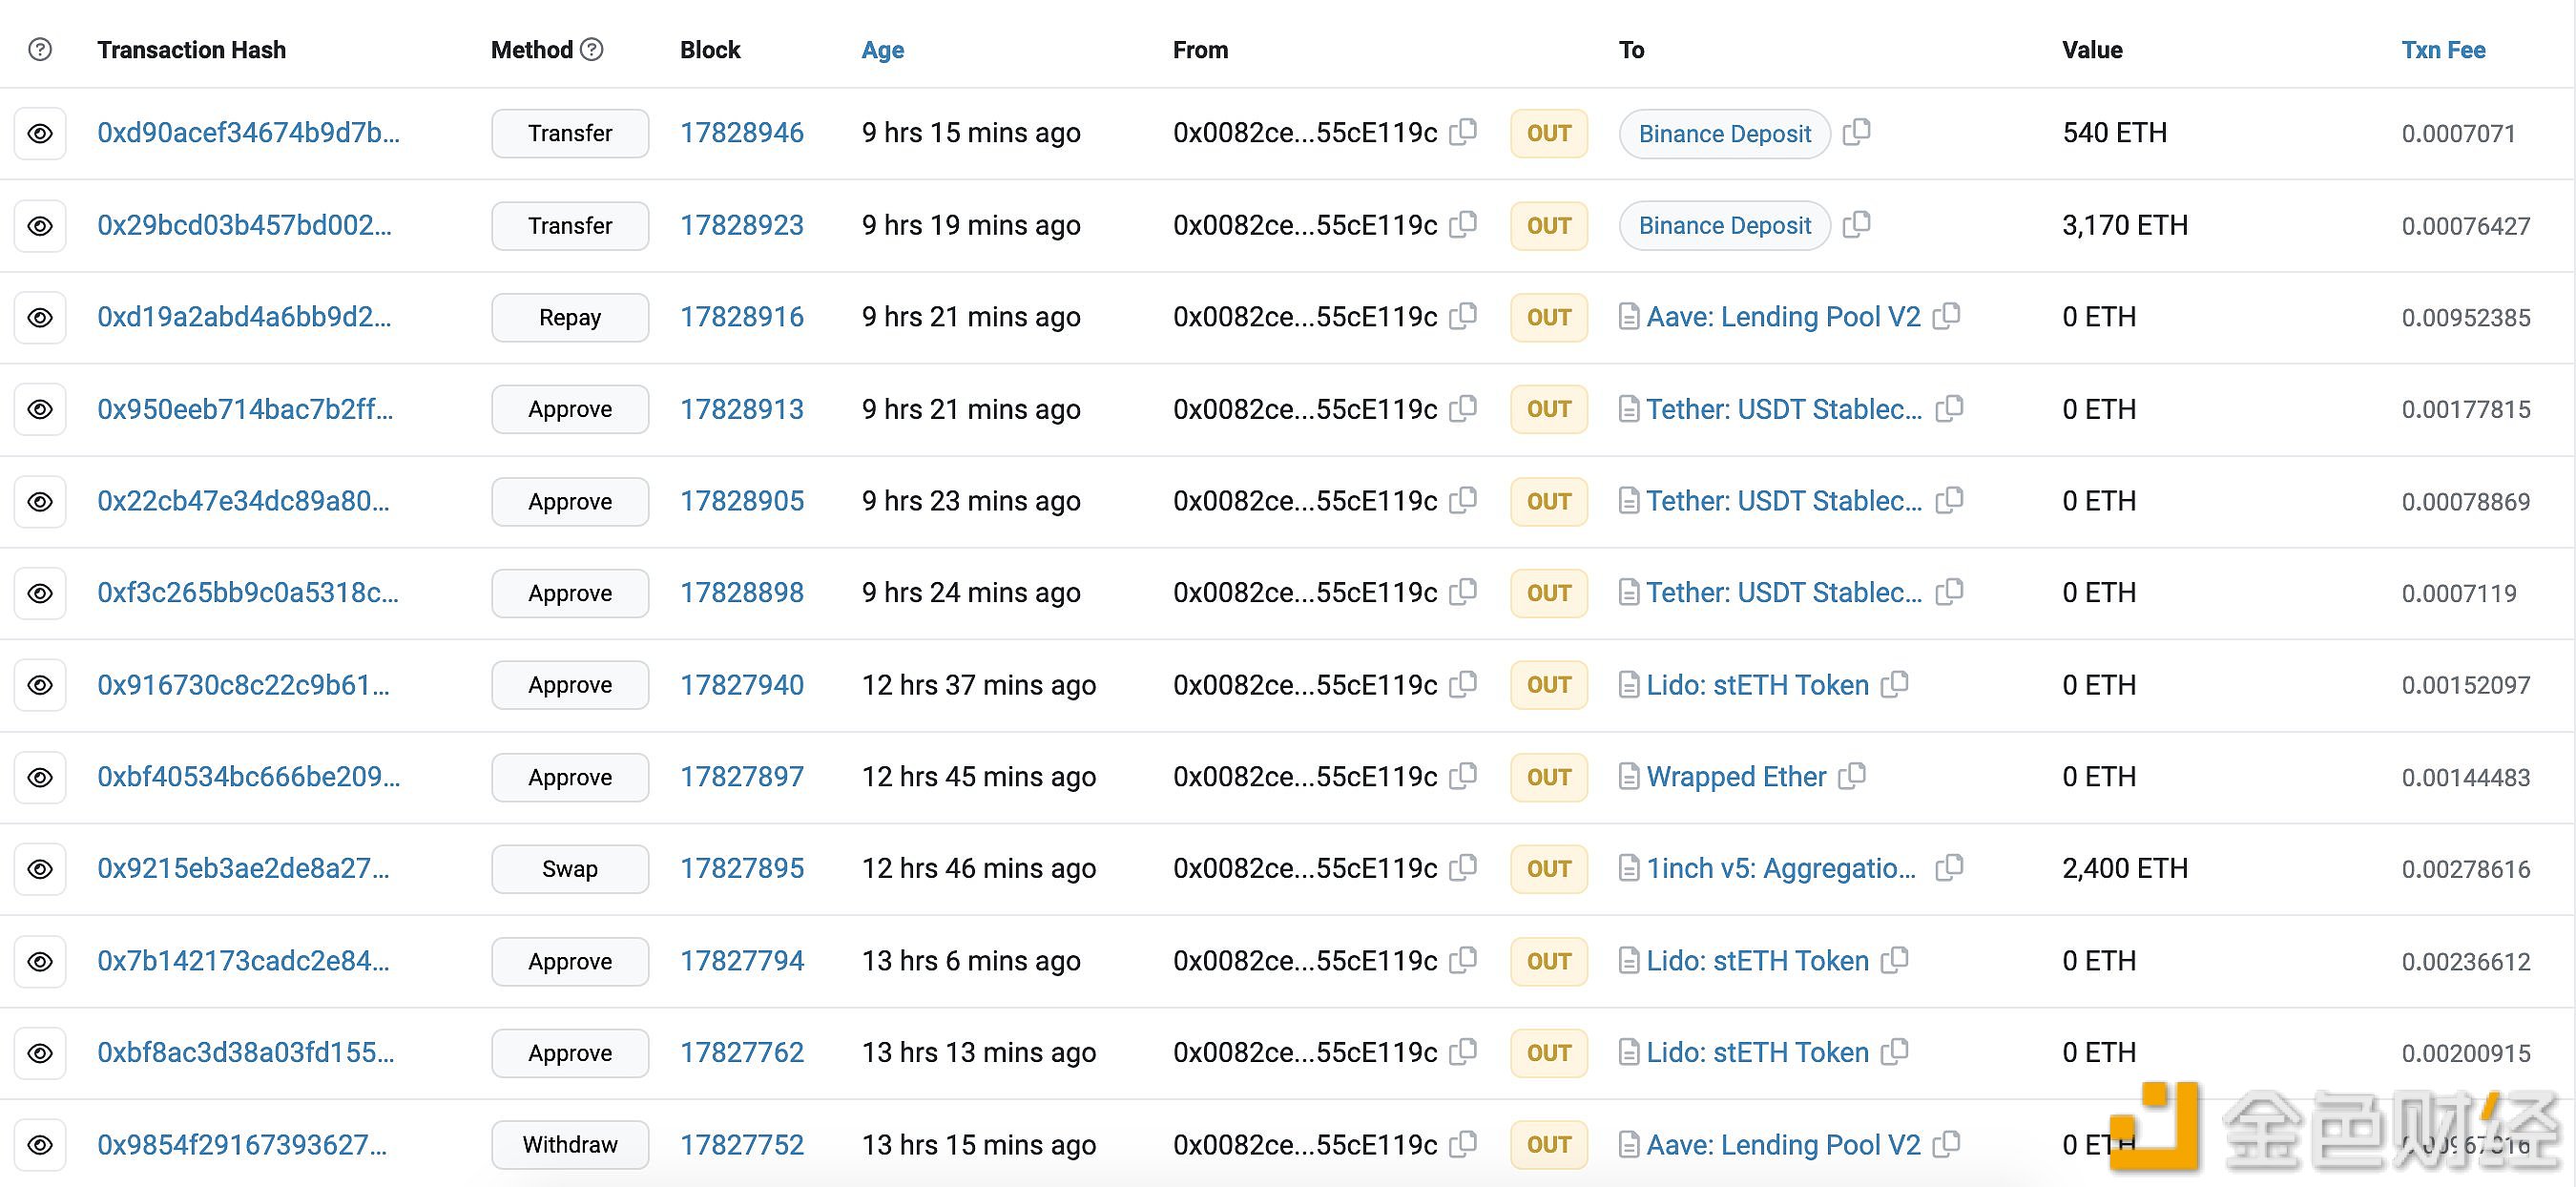Preview transaction 0xf3c265bb9c0a5318c with eye icon
The width and height of the screenshot is (2576, 1187).
point(40,593)
